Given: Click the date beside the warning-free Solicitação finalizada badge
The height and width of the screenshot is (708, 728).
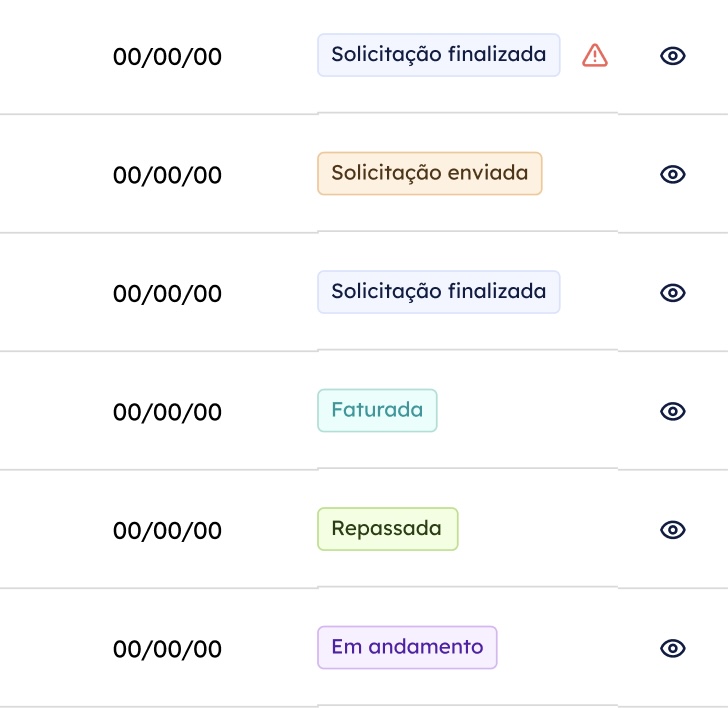Looking at the screenshot, I should 167,294.
